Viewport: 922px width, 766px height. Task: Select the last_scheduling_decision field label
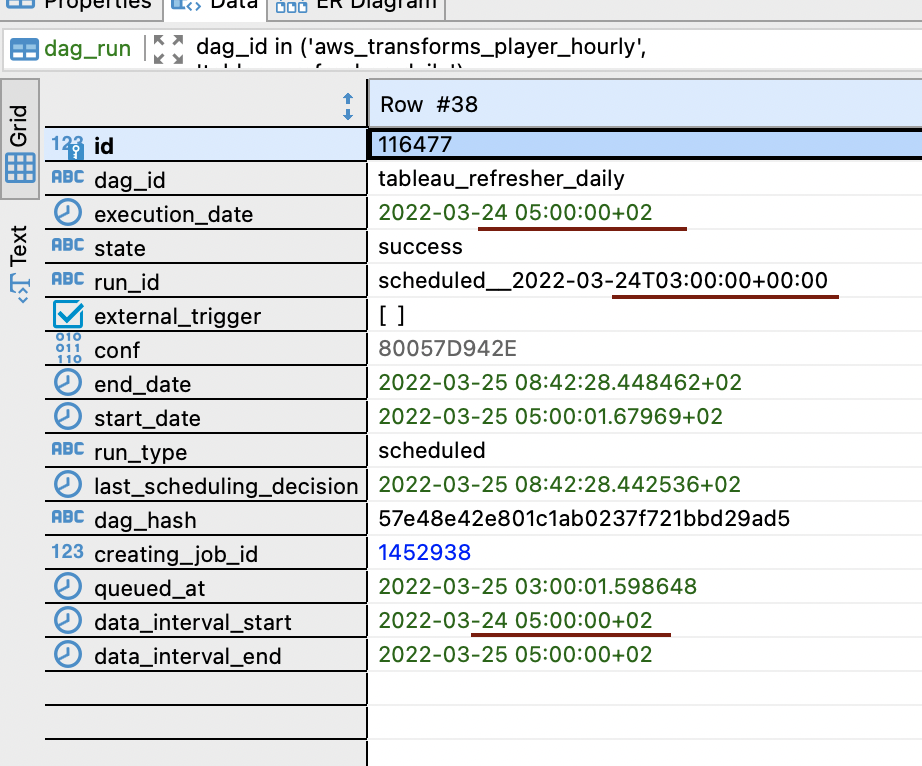coord(226,487)
